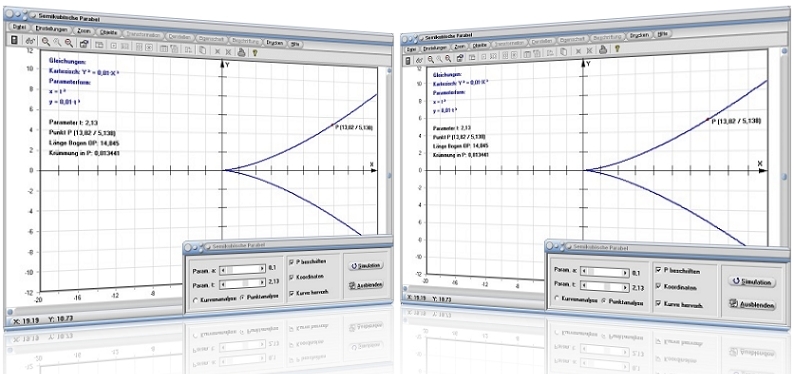This screenshot has height=374, width=794.
Task: Click the Simulation button in left panel
Action: click(x=366, y=265)
